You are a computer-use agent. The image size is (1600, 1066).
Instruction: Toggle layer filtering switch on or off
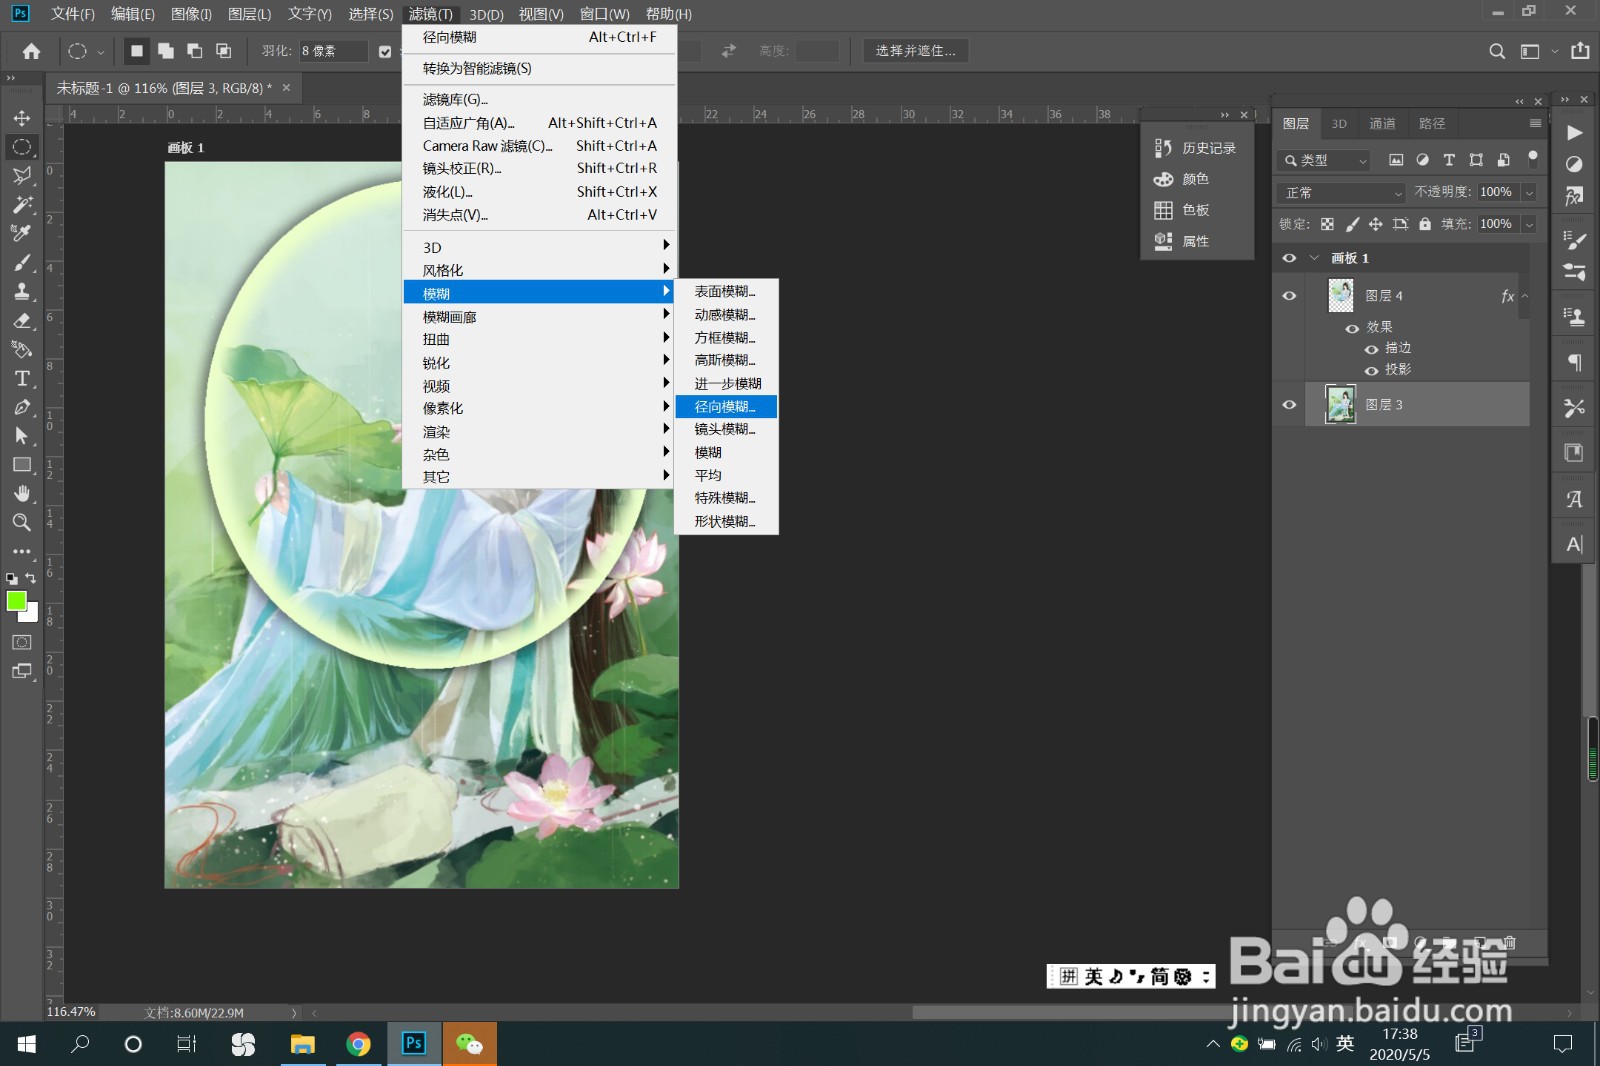[x=1533, y=158]
